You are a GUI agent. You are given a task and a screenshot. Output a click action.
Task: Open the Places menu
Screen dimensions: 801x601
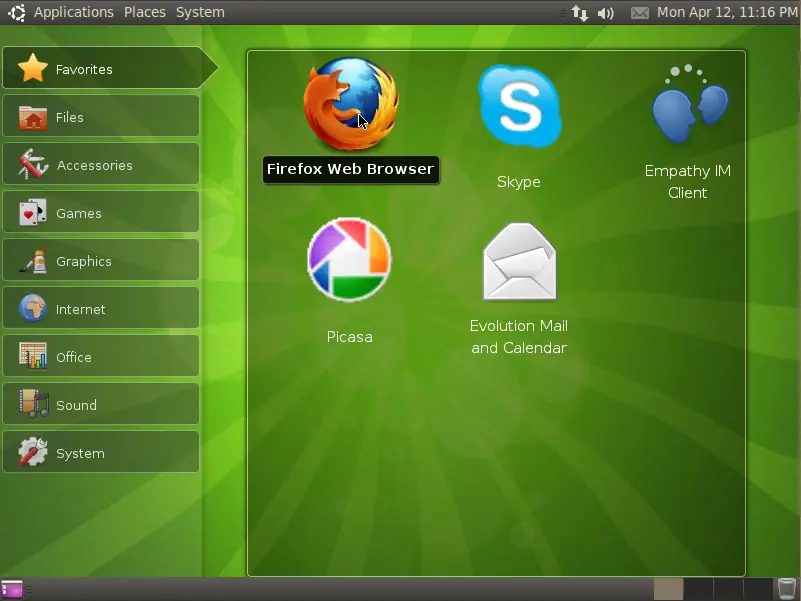145,12
